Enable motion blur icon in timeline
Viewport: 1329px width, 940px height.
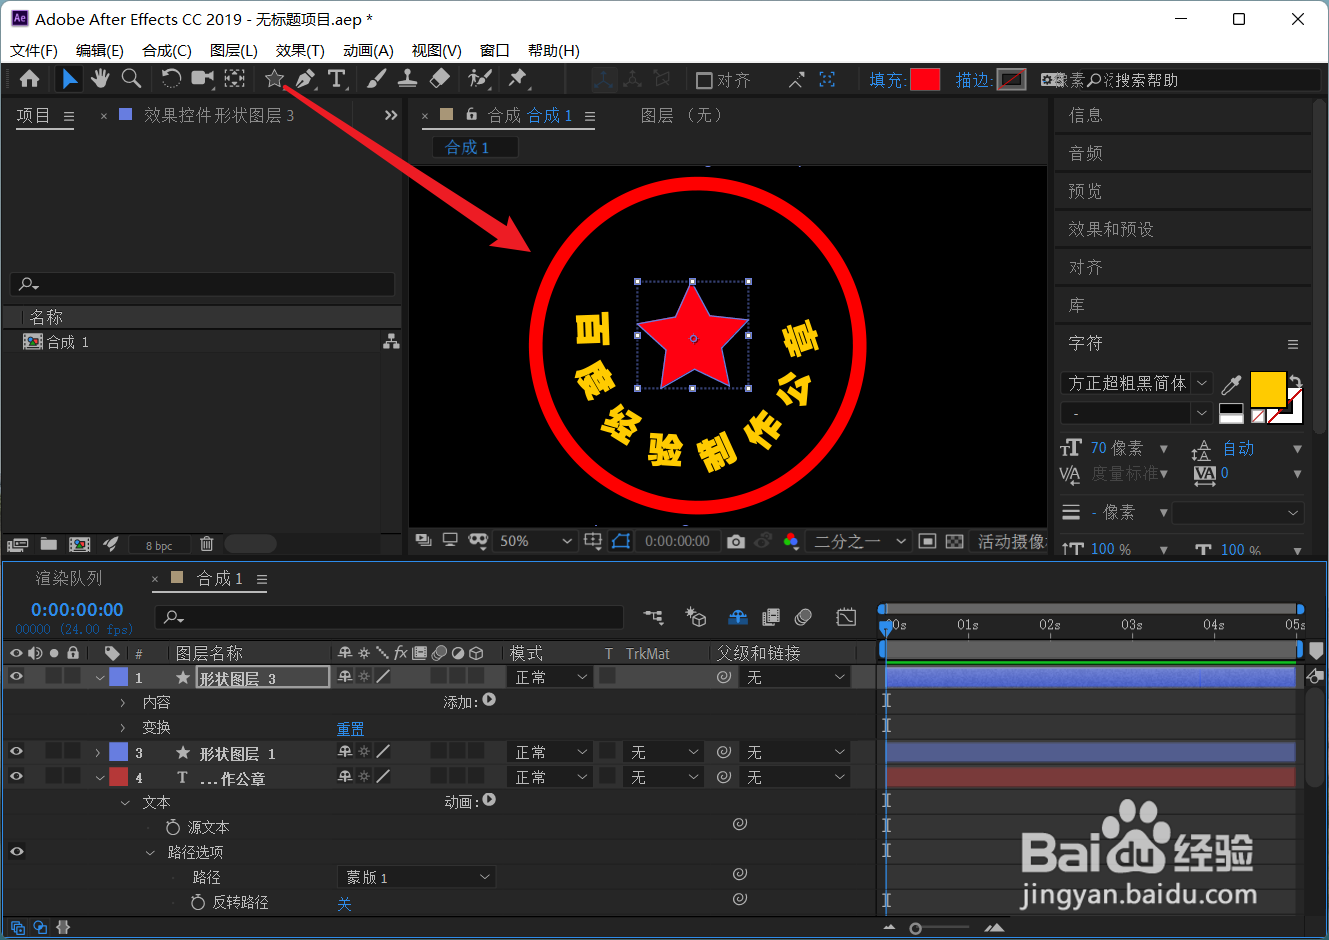point(803,618)
